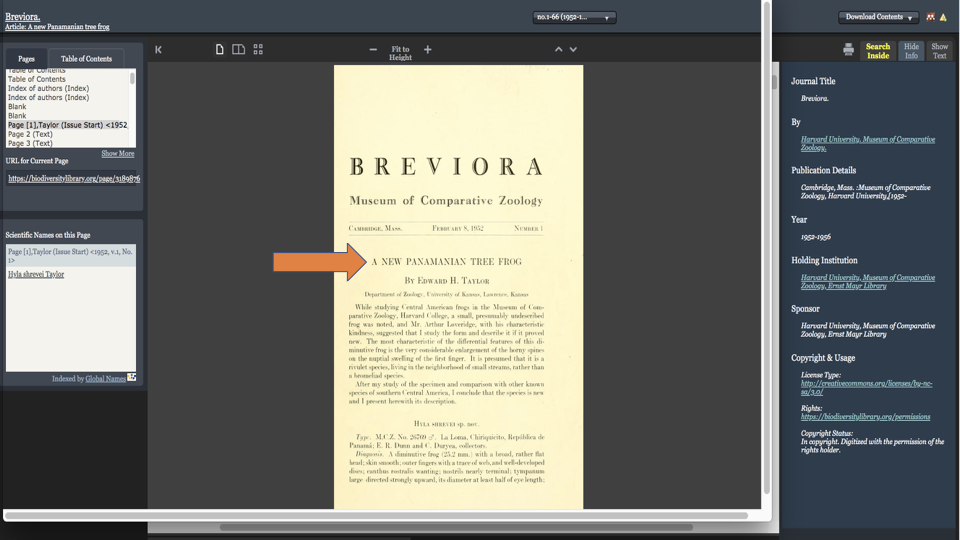Click the Mendeley icon near Download Contents
Screen dimensions: 960x540
tap(931, 17)
